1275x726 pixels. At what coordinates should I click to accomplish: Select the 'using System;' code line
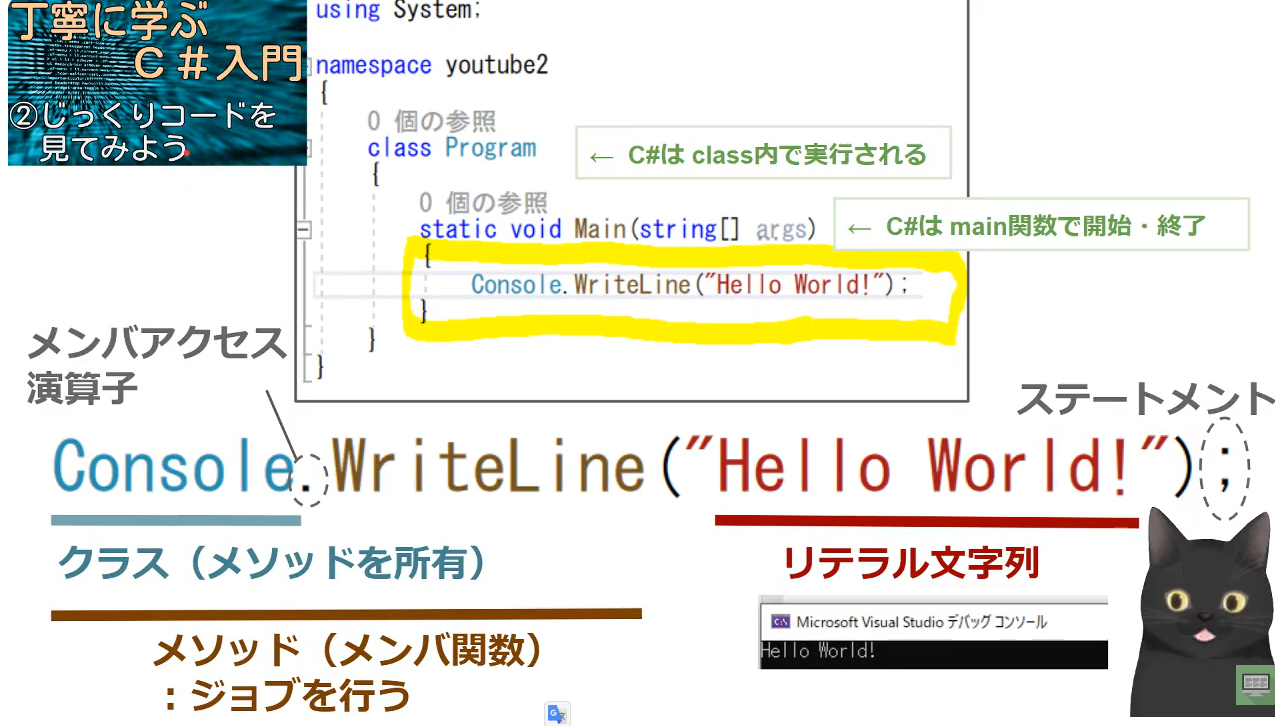click(x=398, y=11)
